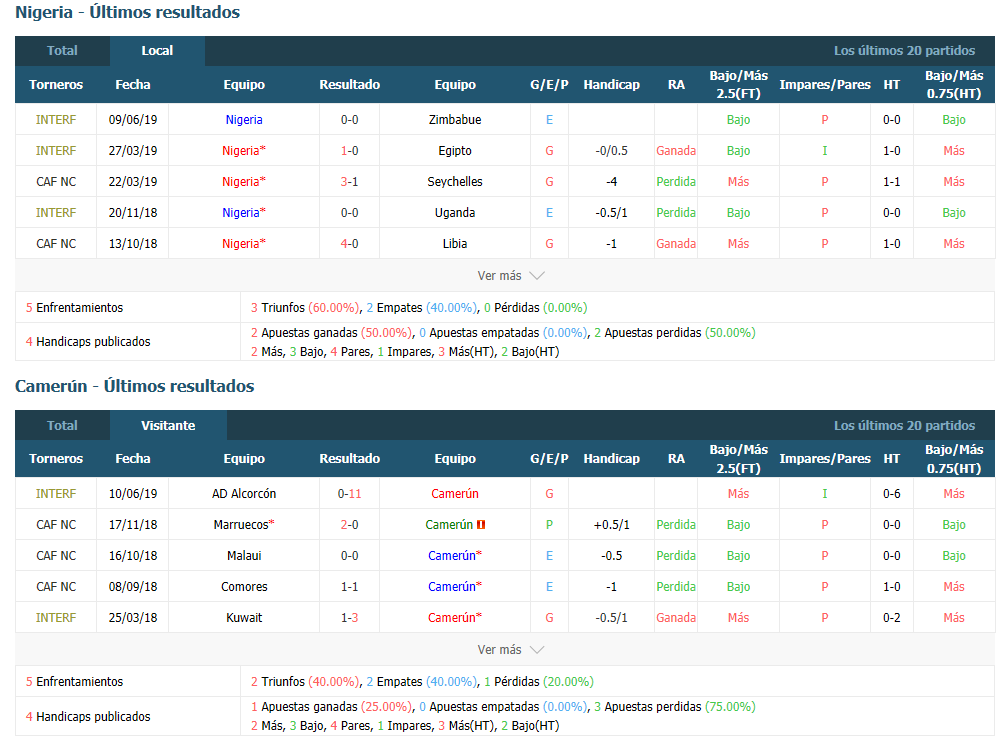This screenshot has width=1005, height=742.
Task: Click 3 Apuestas perdidas (75.00%) text
Action: tap(674, 707)
